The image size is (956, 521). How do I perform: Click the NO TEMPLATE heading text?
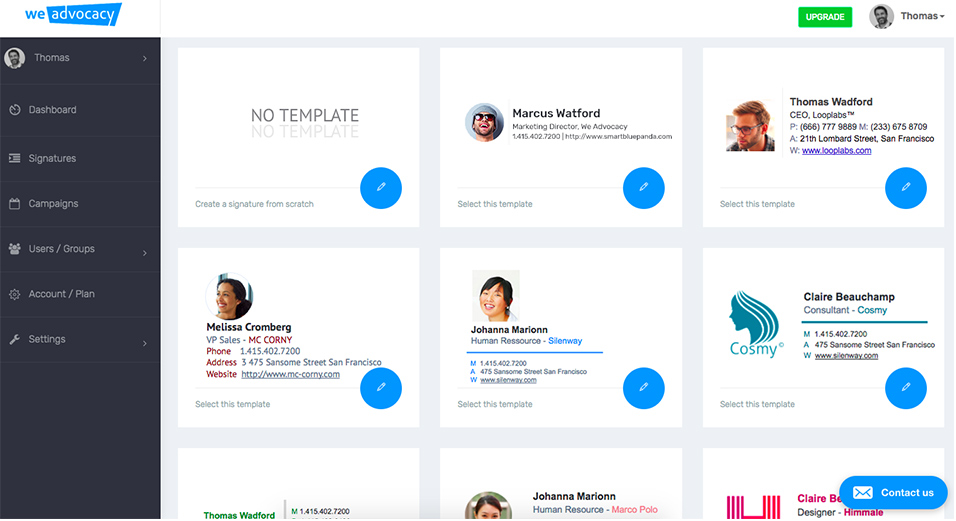click(x=305, y=115)
